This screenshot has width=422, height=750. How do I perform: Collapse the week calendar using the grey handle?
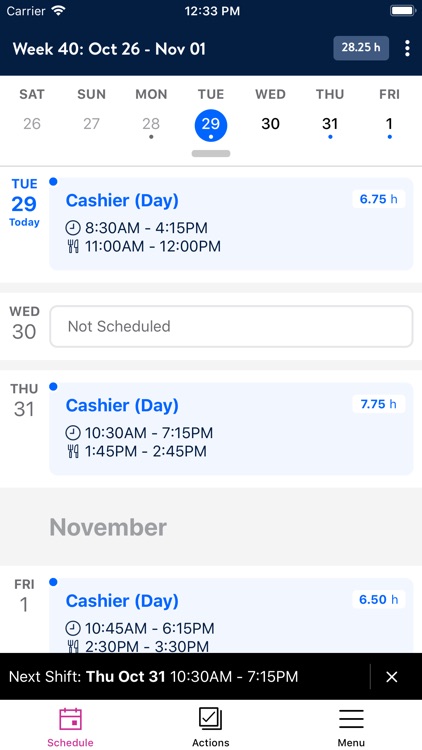[x=211, y=154]
